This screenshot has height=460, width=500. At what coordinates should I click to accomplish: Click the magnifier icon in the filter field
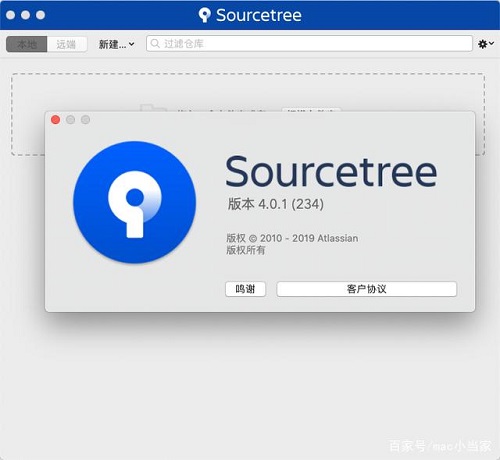click(x=155, y=44)
